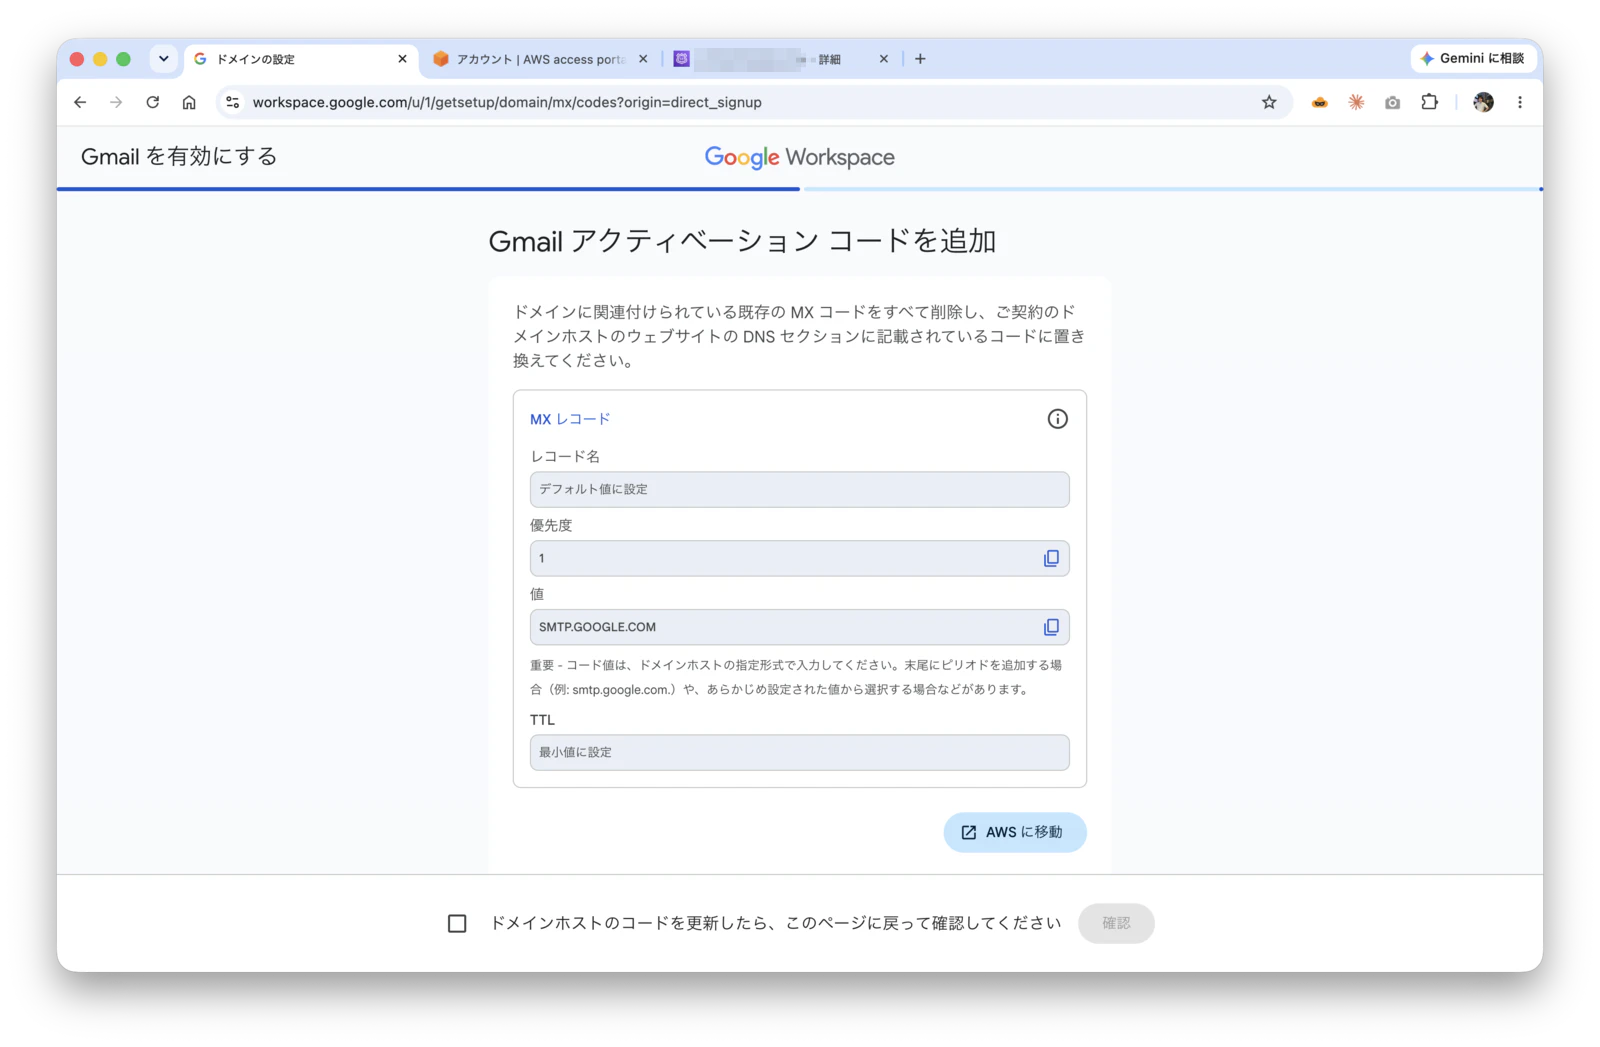The width and height of the screenshot is (1600, 1047).
Task: Click the Gmail を有効にする title
Action: tap(179, 156)
